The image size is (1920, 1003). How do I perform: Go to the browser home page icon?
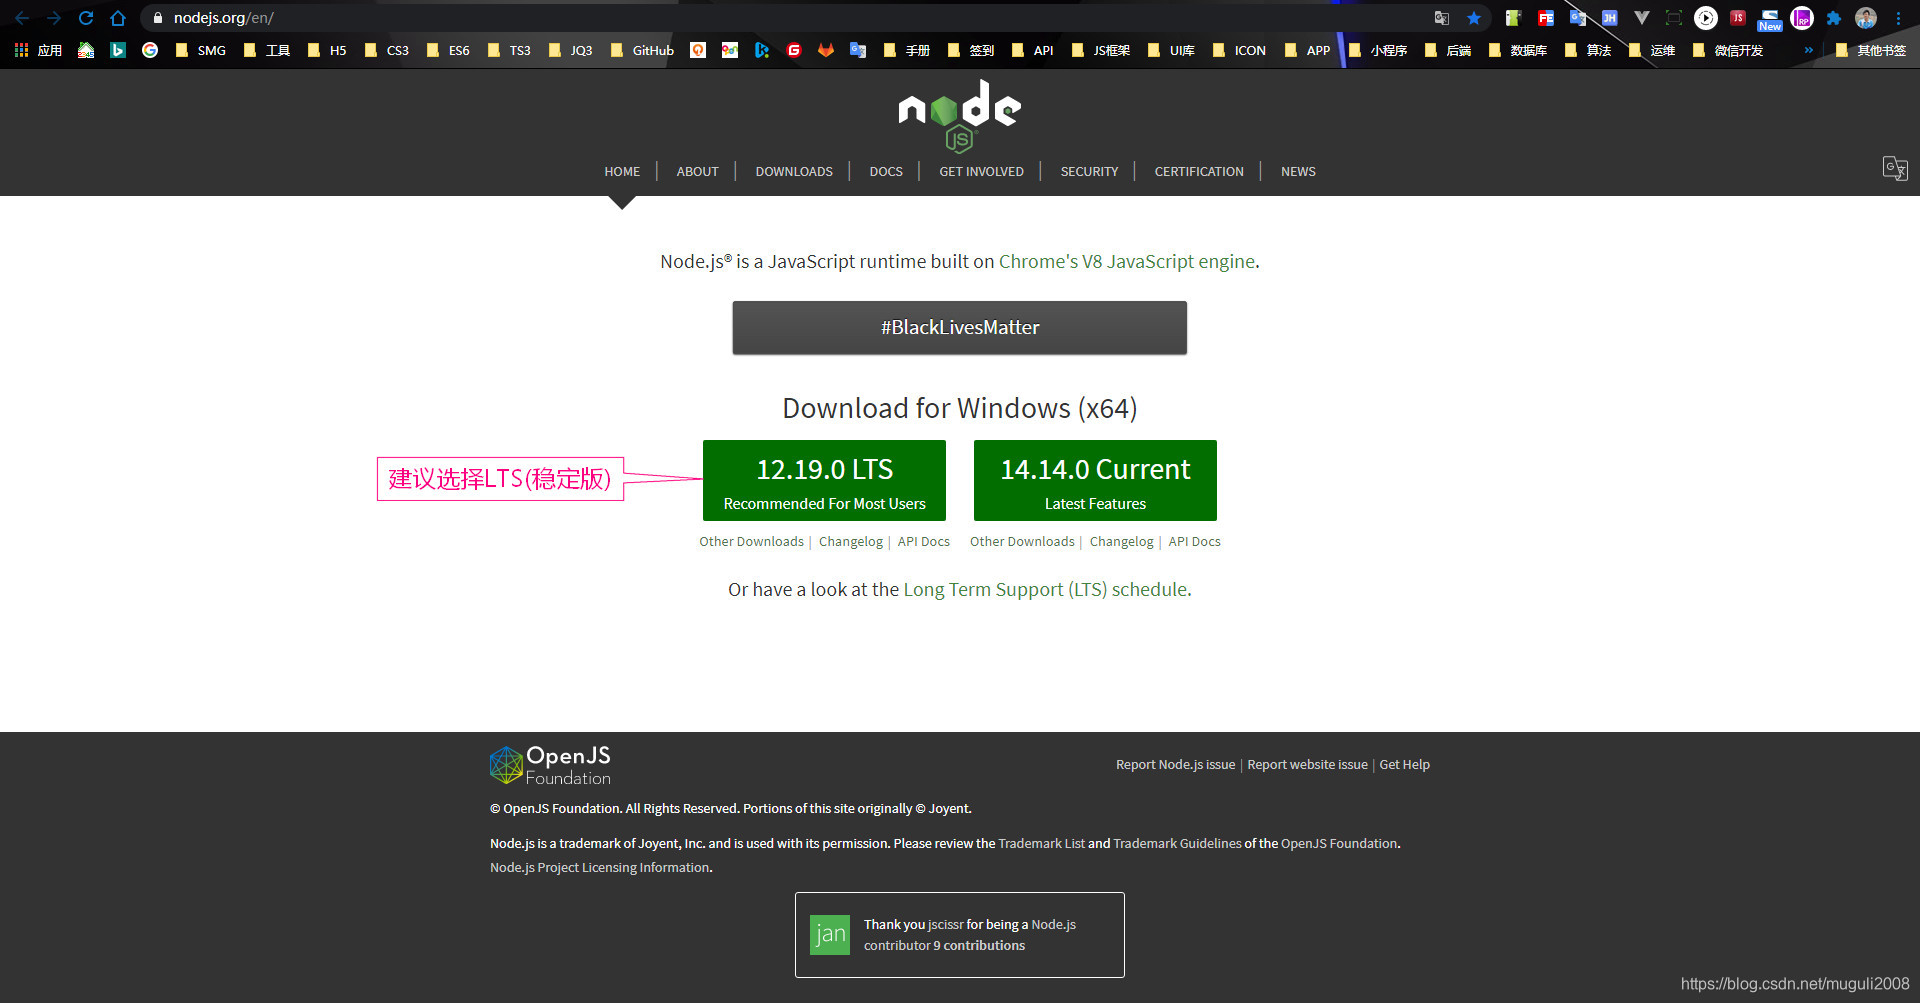[x=118, y=18]
